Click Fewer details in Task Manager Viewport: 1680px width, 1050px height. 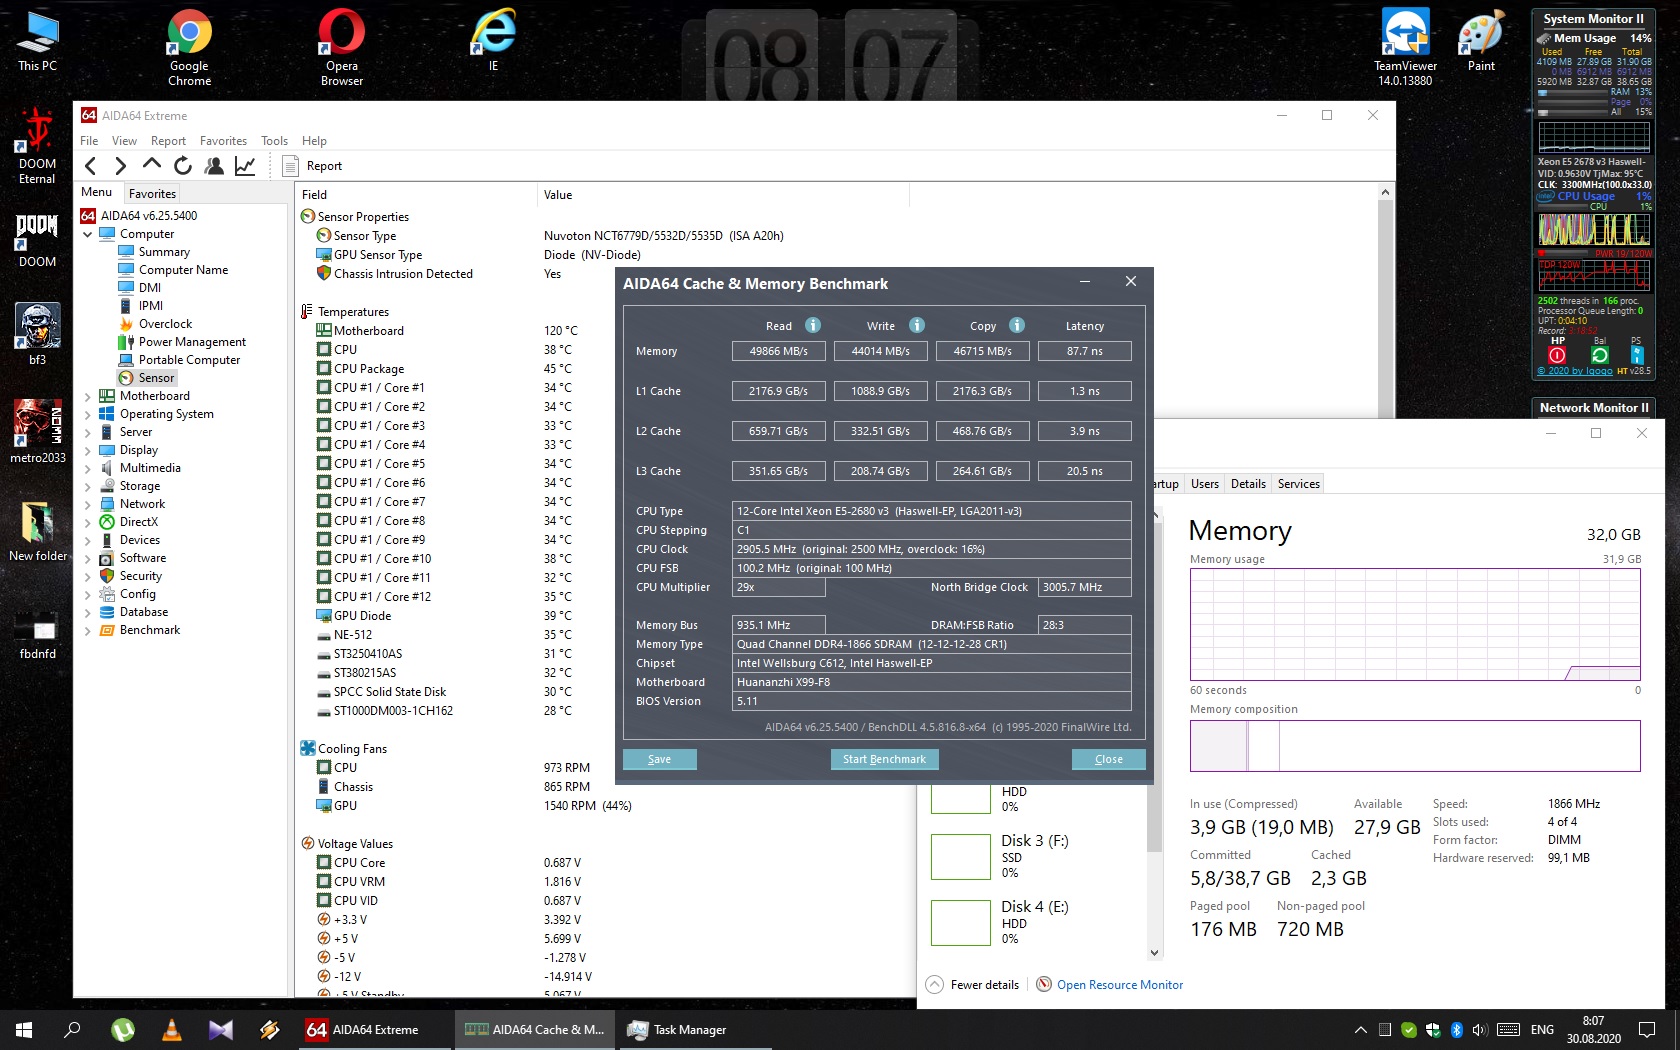[x=973, y=985]
